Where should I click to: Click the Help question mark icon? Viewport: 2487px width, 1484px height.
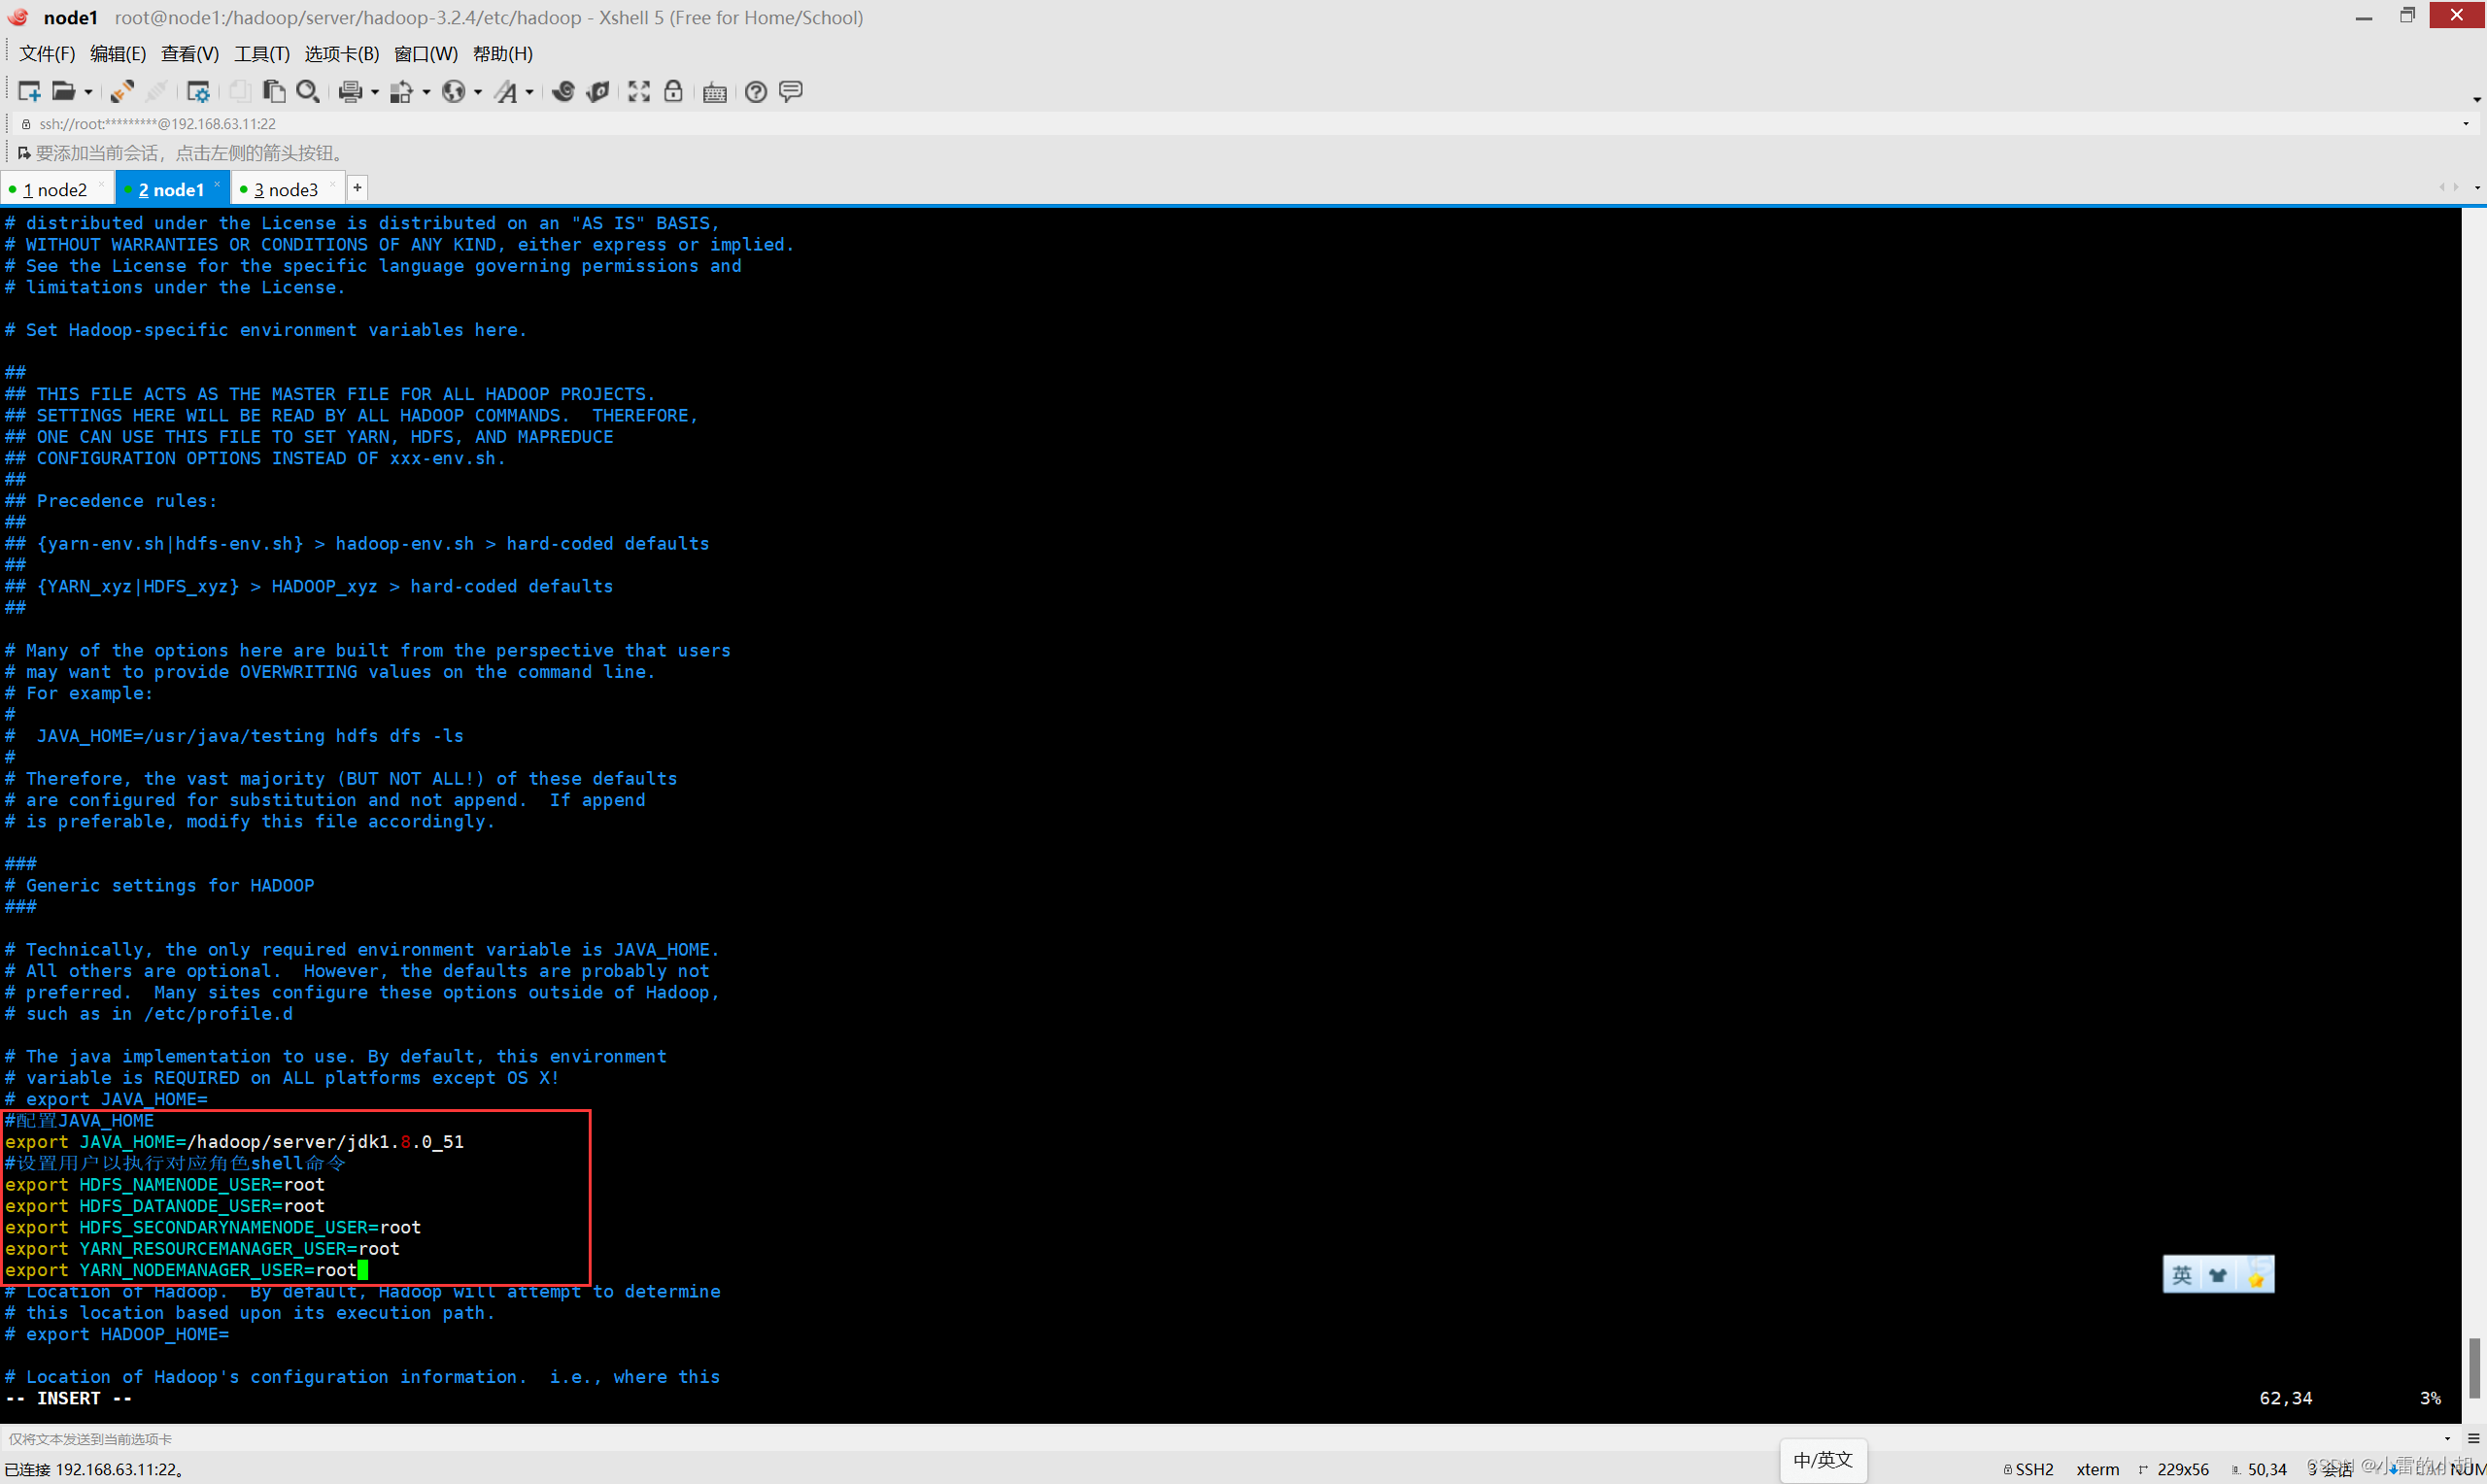pos(756,92)
